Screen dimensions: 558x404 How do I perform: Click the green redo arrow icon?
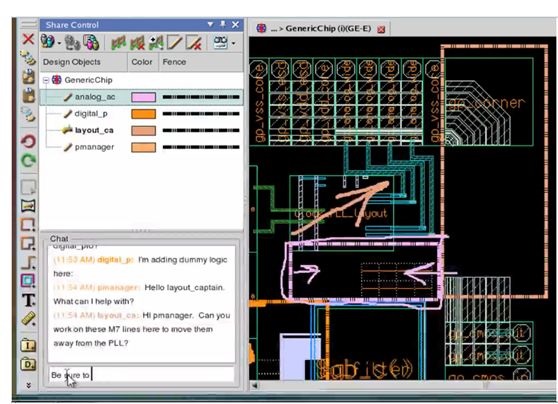tap(28, 160)
